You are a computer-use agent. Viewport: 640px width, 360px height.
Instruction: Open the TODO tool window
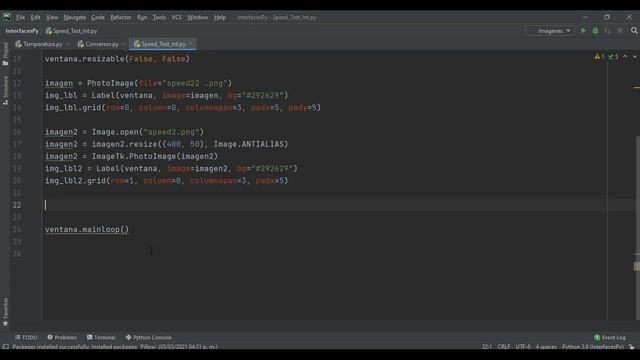tap(26, 338)
